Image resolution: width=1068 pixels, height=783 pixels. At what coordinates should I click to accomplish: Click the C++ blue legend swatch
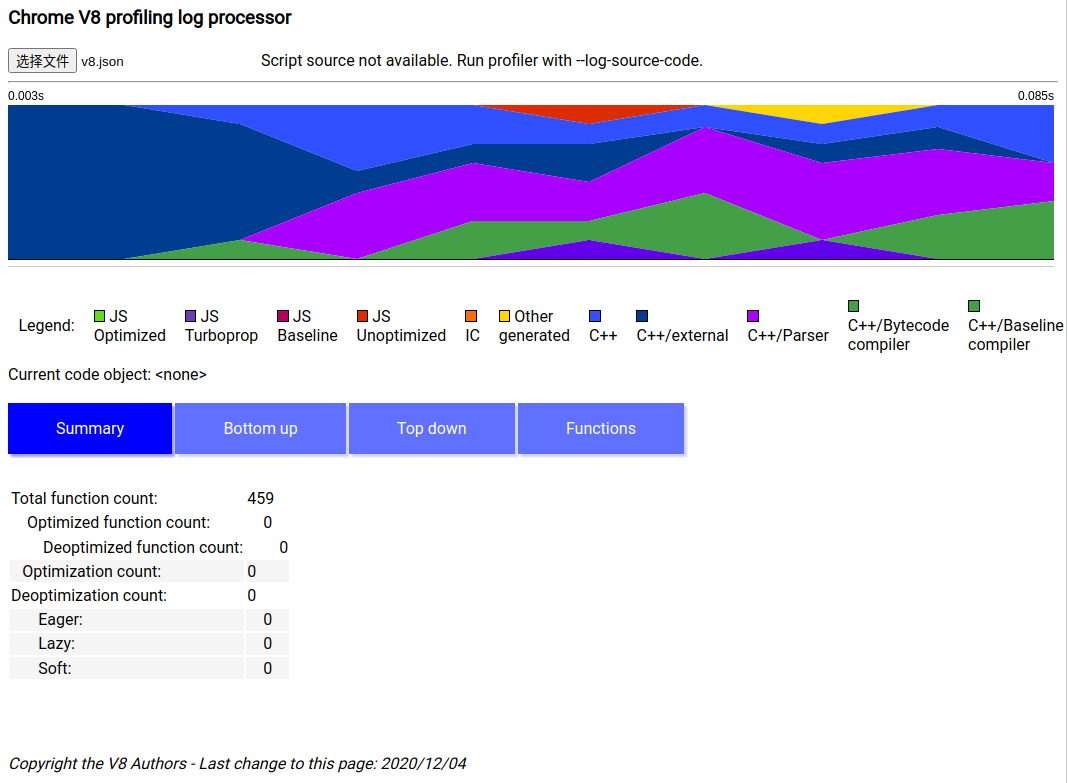595,316
